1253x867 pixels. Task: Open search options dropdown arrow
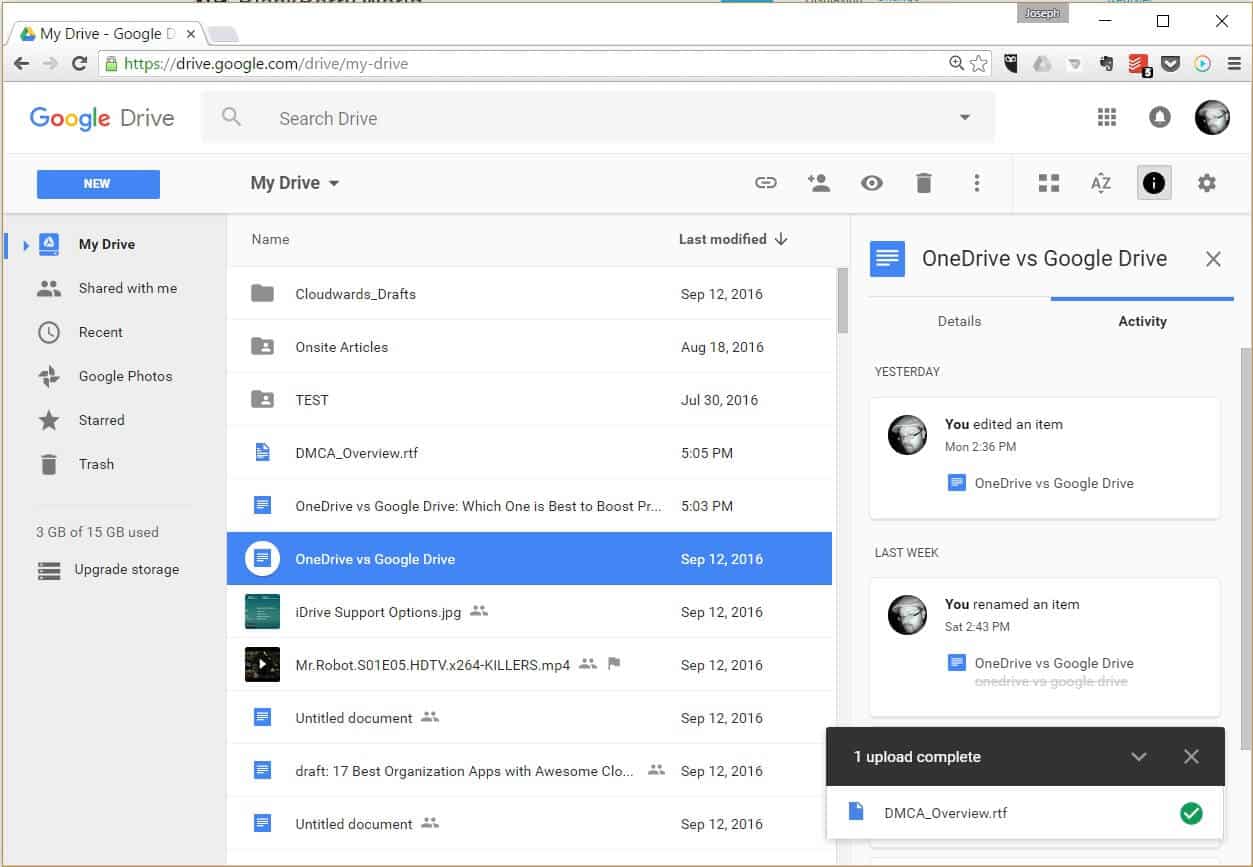coord(965,118)
